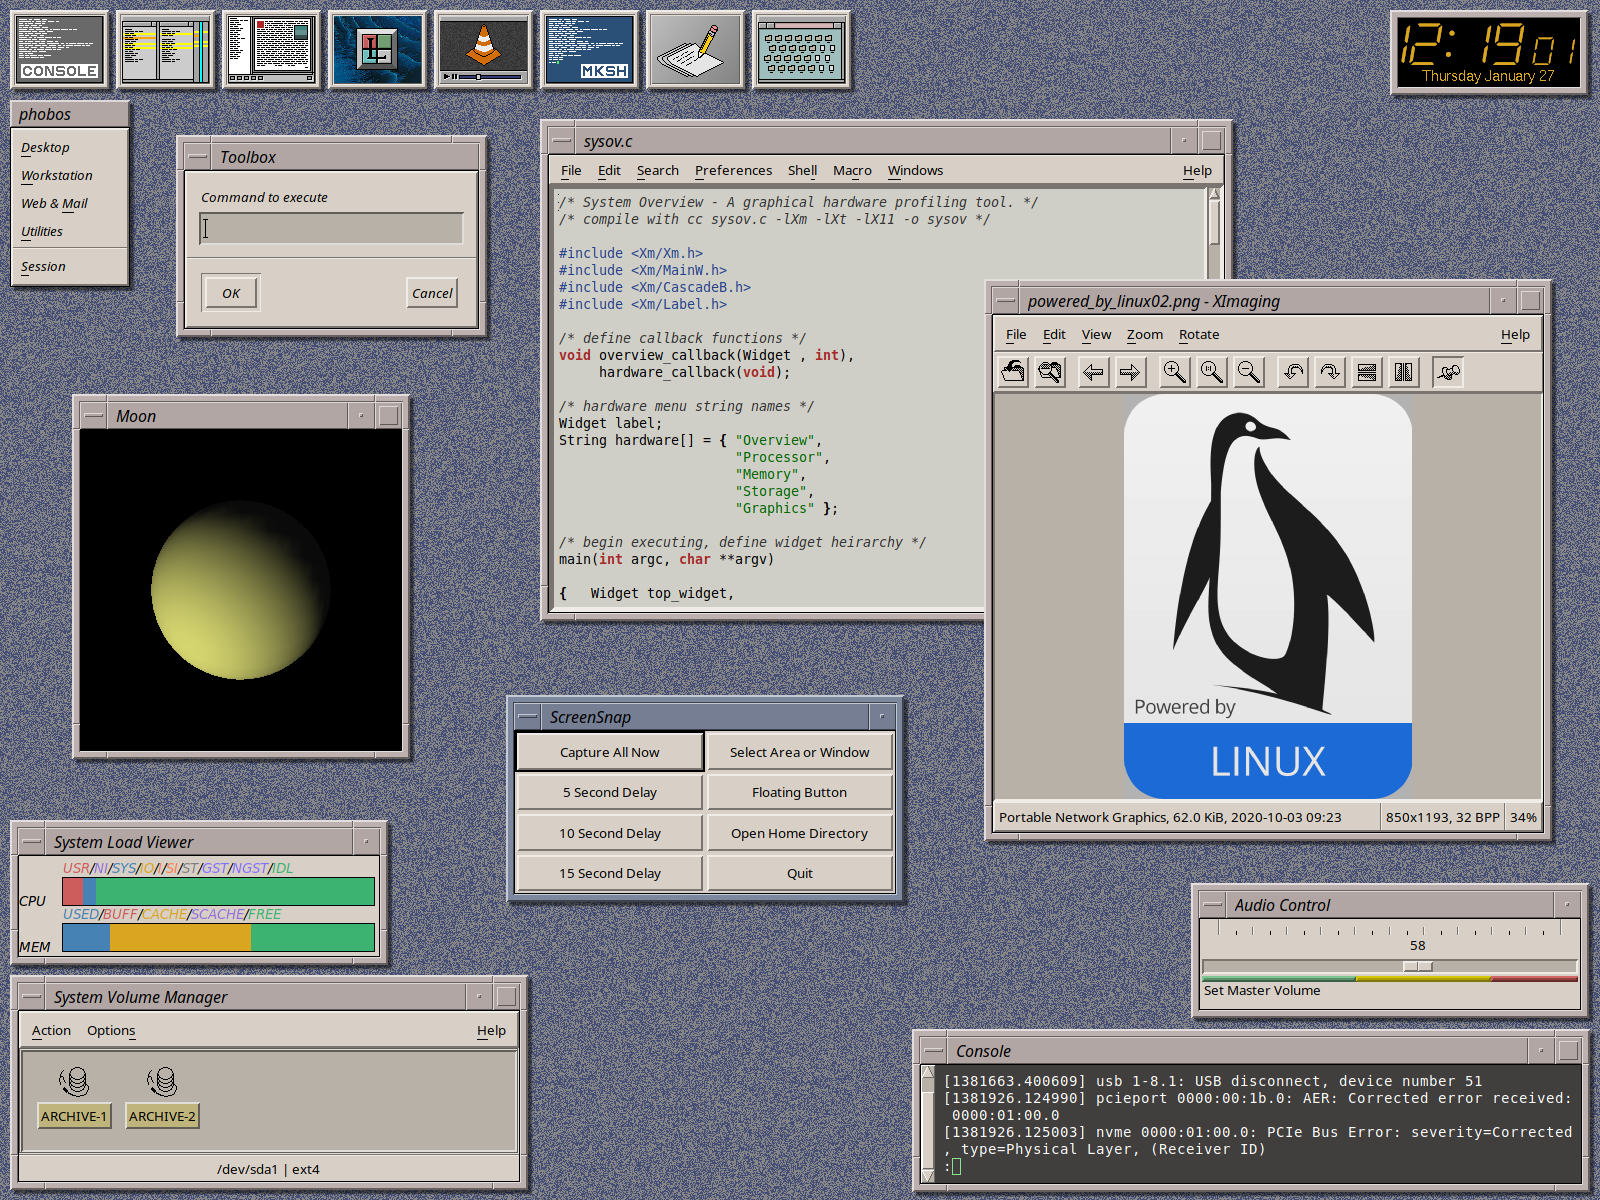Open window menu of Toolbox dialog
Screen dimensions: 1600x1200
pos(197,157)
